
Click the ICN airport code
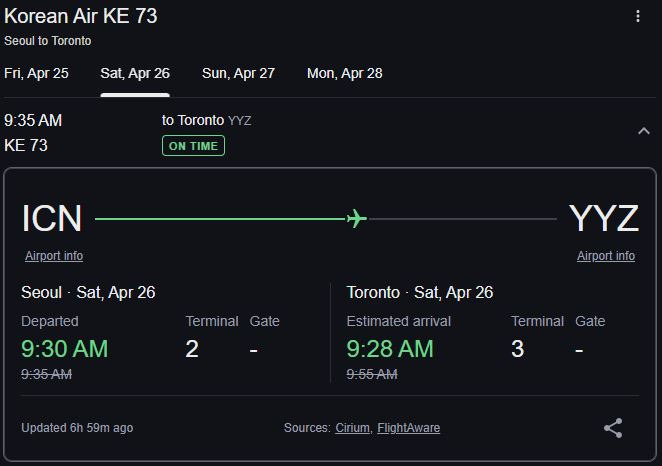52,218
